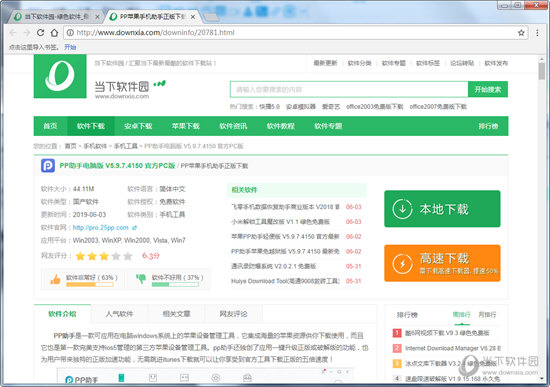Open 软件教程 in the nav bar

pos(281,126)
